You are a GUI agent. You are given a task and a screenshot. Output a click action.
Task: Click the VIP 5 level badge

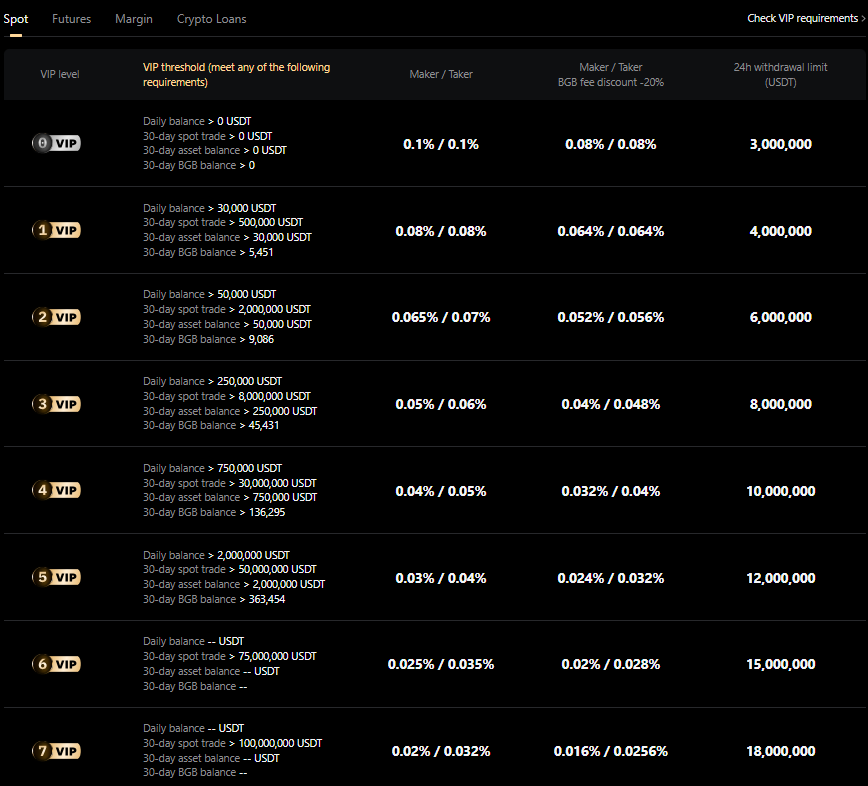coord(56,577)
